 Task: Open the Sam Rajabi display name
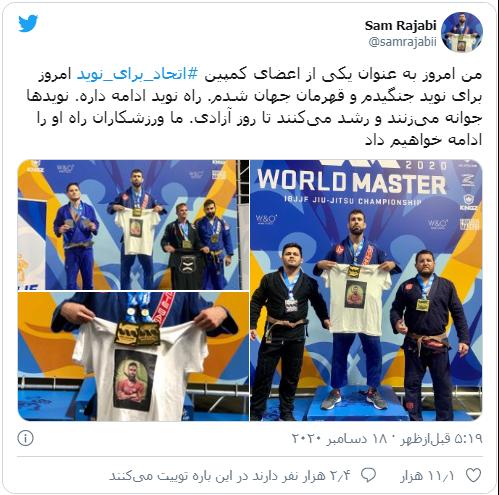[x=400, y=26]
